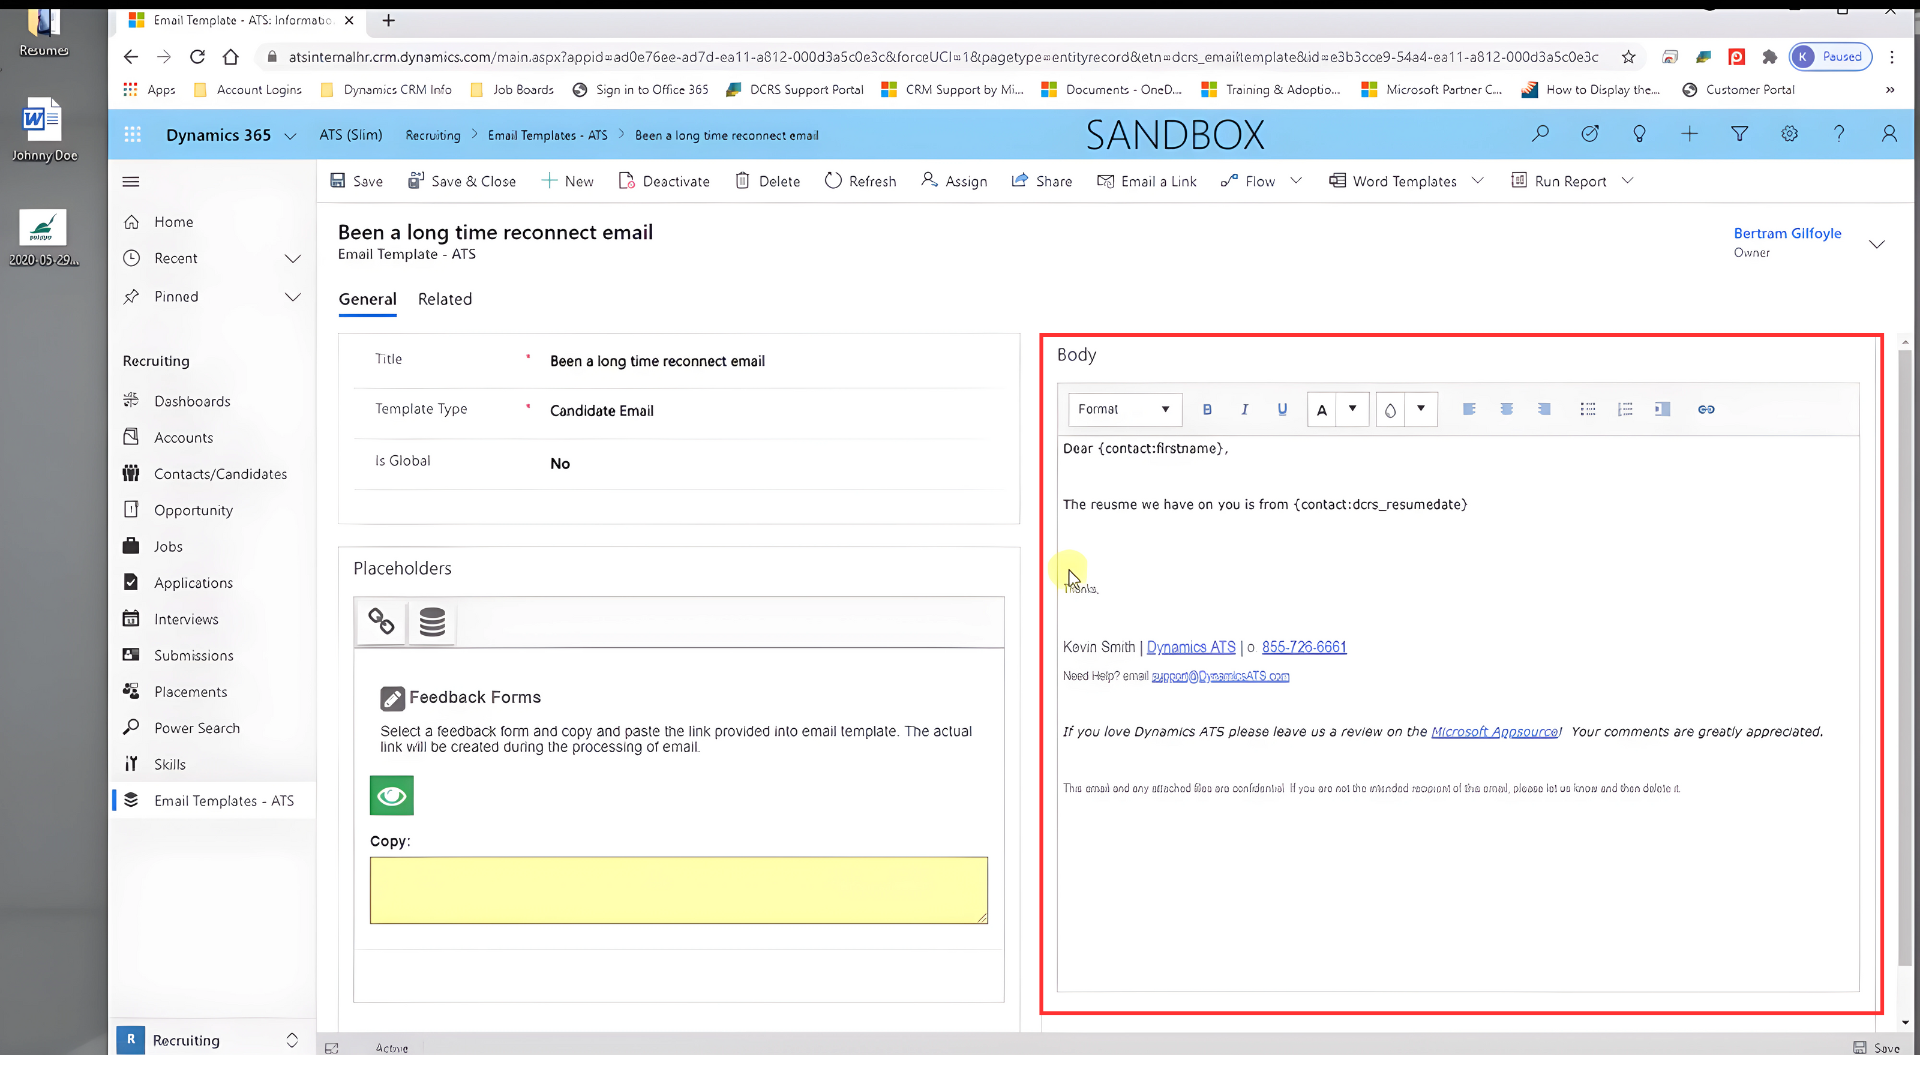Open the user profile icon in header
The image size is (1920, 1080).
tap(1889, 134)
